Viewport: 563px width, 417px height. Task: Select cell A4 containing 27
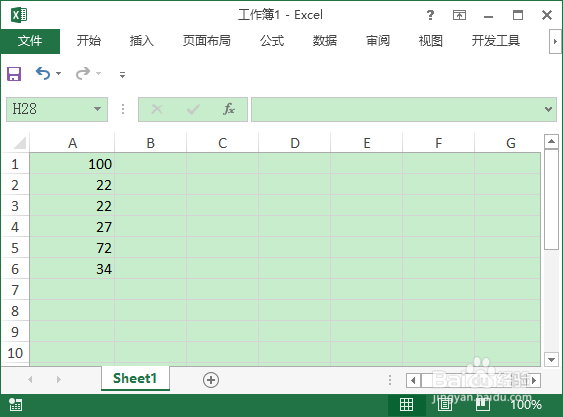click(x=72, y=227)
